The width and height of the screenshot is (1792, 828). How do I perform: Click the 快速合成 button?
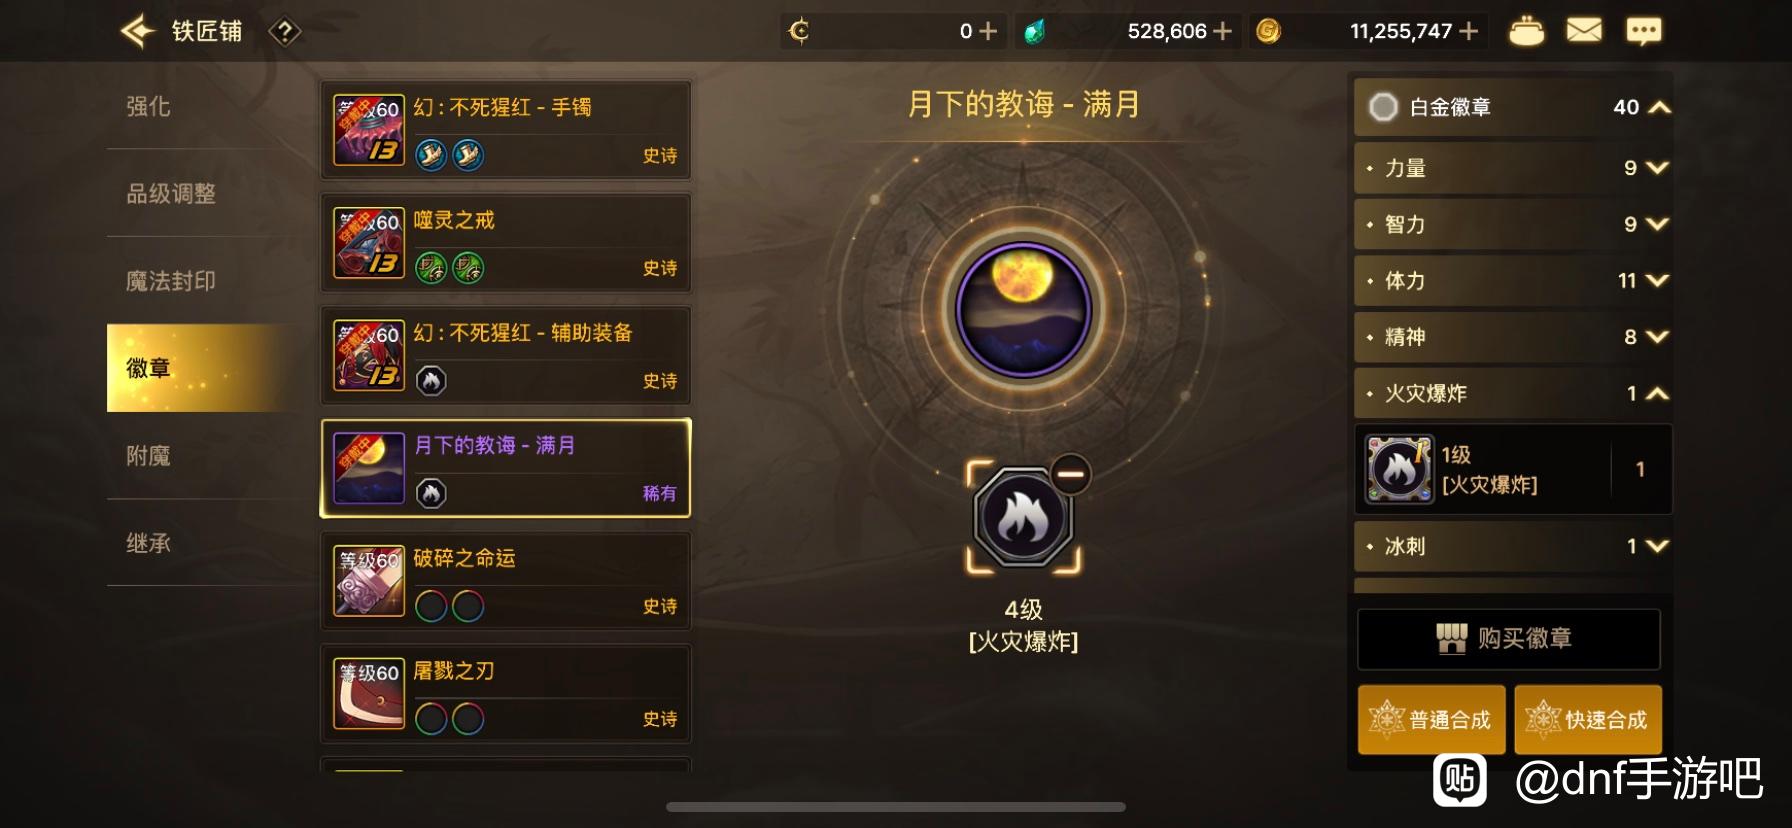pyautogui.click(x=1587, y=719)
